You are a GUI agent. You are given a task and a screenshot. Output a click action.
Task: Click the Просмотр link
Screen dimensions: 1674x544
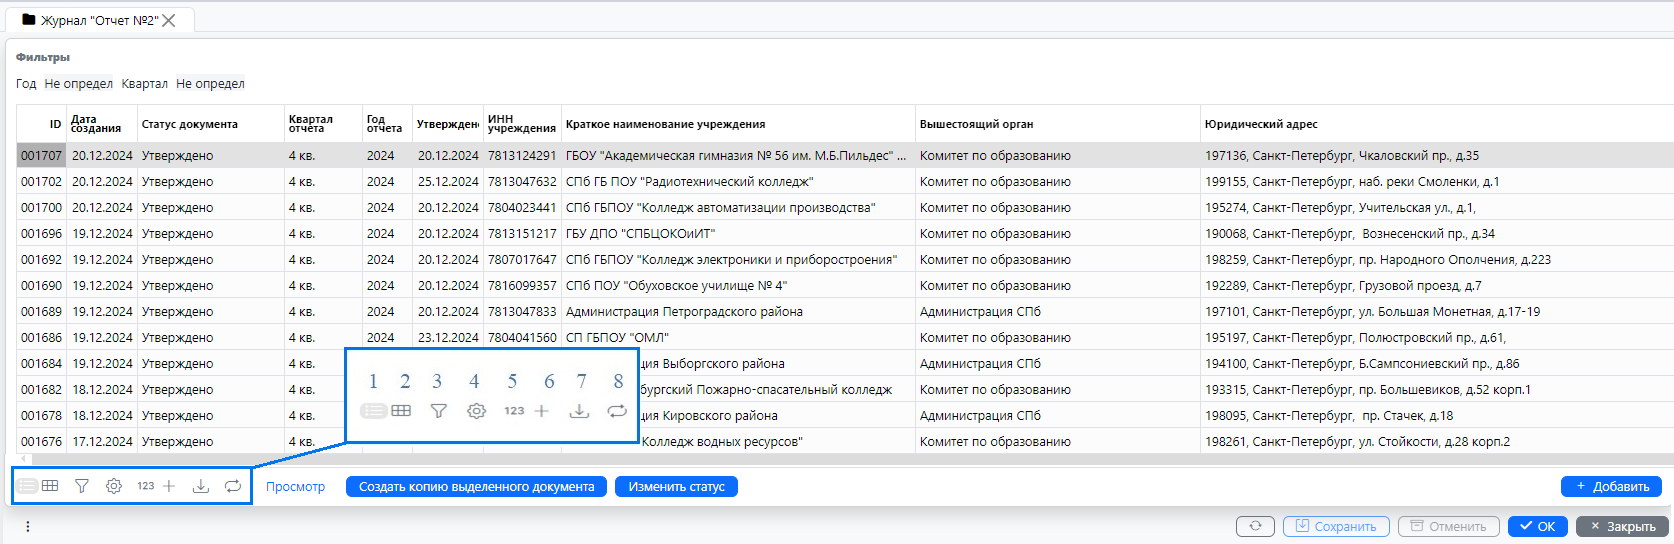click(295, 487)
